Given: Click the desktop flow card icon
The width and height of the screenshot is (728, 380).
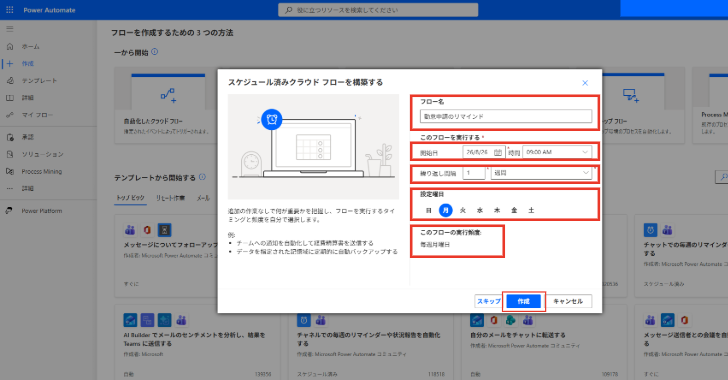Looking at the screenshot, I should pos(631,95).
